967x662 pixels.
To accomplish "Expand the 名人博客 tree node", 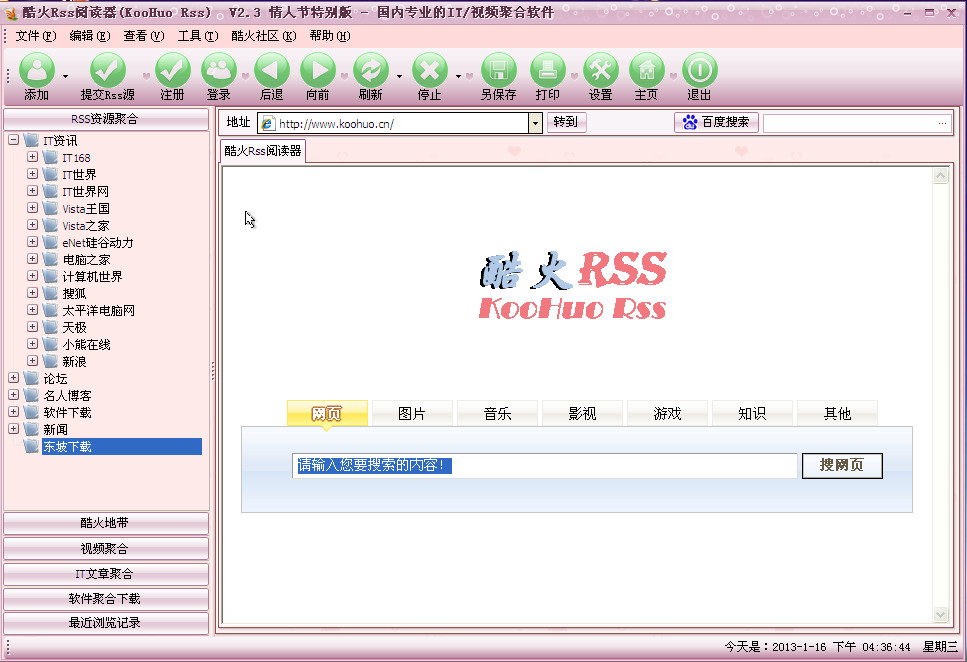I will pyautogui.click(x=14, y=395).
